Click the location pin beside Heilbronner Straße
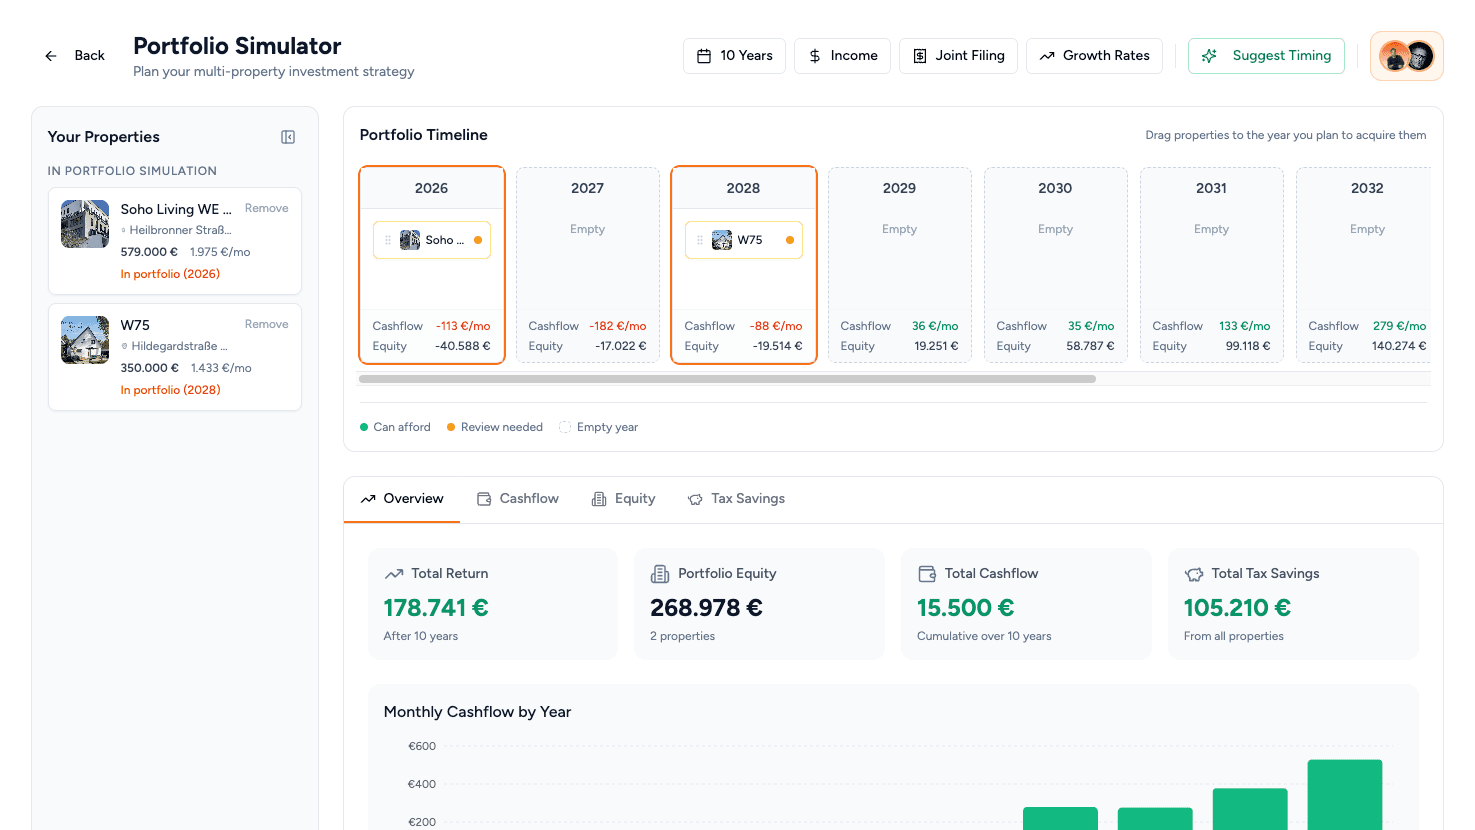This screenshot has height=830, width=1475. [124, 230]
